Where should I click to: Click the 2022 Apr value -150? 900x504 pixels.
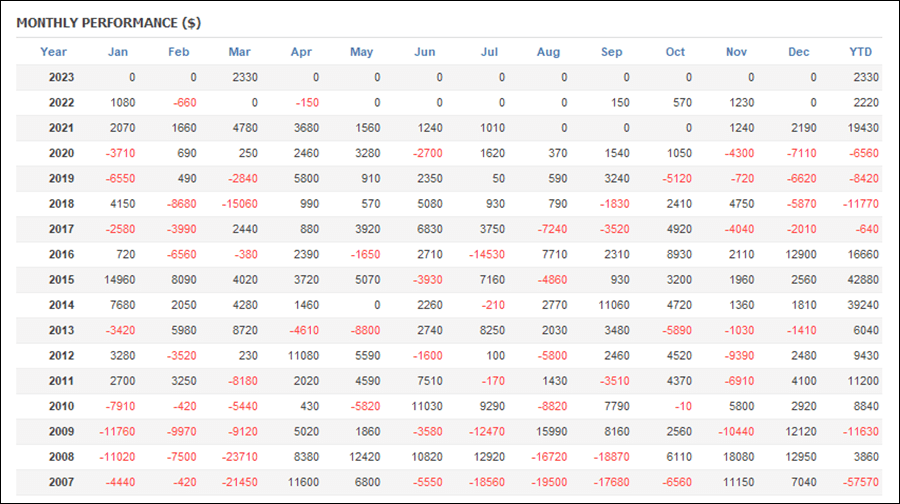pos(307,103)
